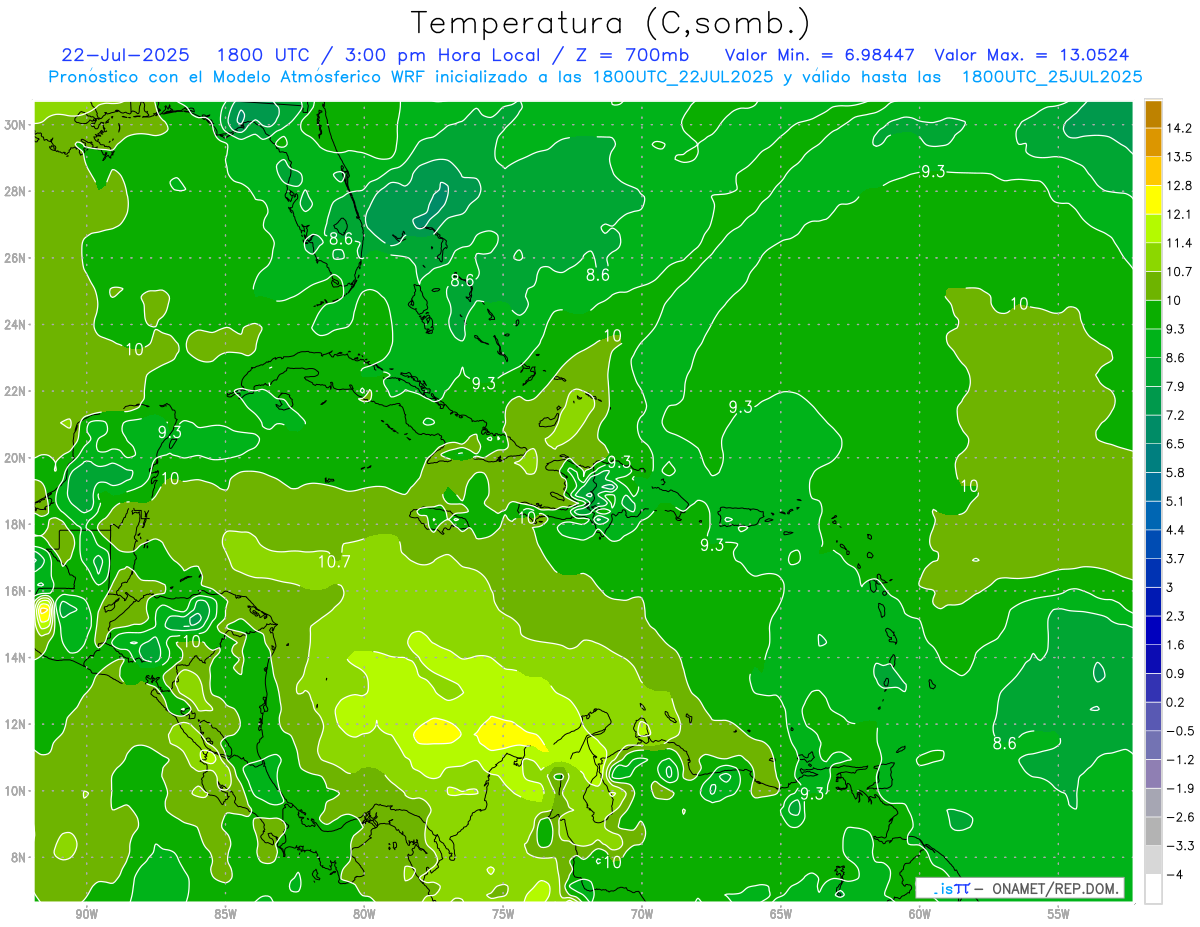This screenshot has width=1200, height=927.
Task: Click the 30N latitude axis label
Action: (16, 124)
